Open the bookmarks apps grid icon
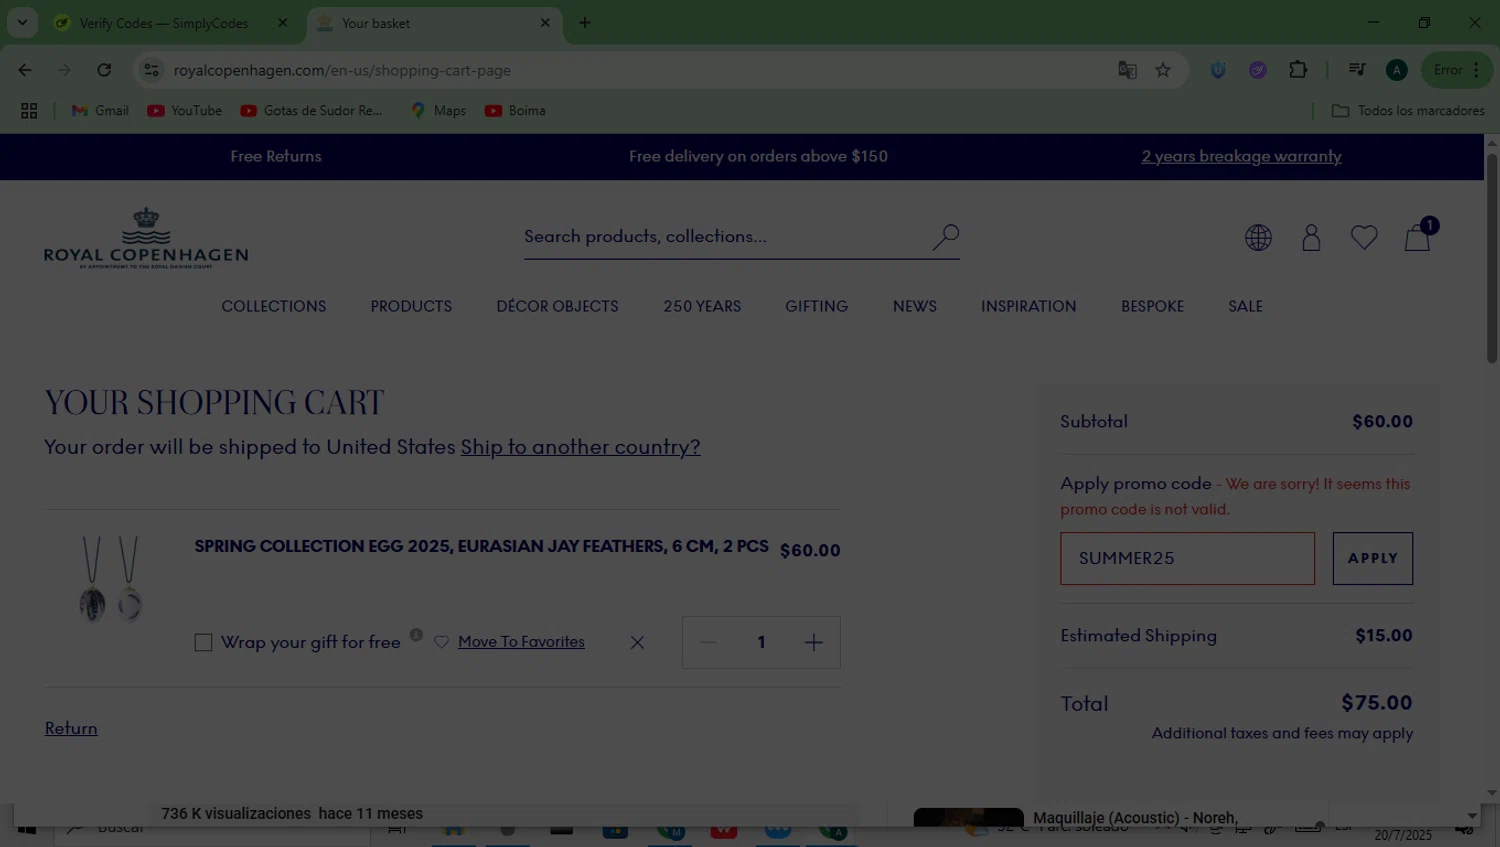Screen dimensions: 1500x847 (x=29, y=111)
